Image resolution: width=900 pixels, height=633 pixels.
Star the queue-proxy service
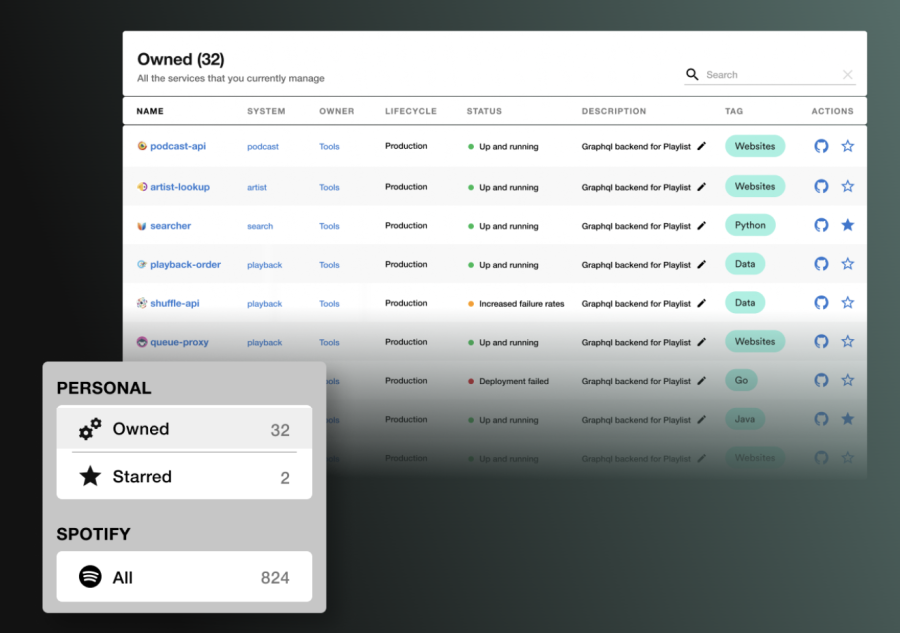(x=848, y=341)
